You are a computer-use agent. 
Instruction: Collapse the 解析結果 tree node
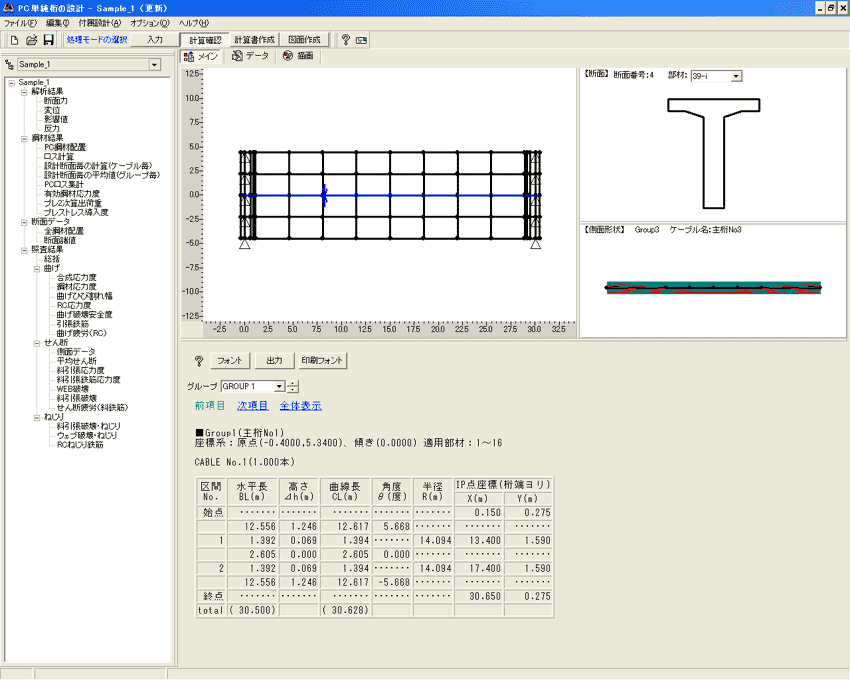click(x=23, y=92)
